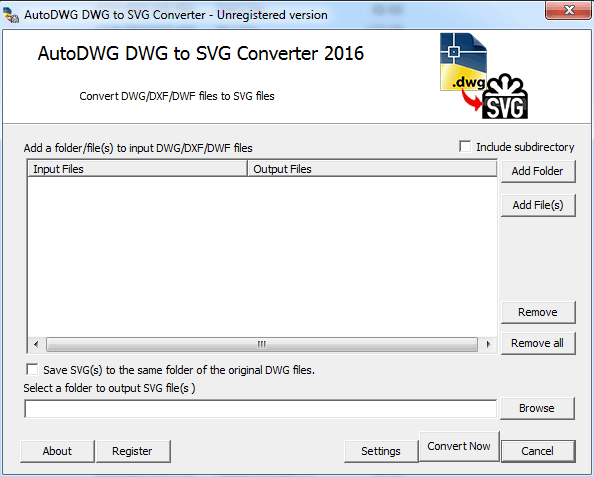Click the app icon in the title bar
This screenshot has height=477, width=594.
[11, 15]
